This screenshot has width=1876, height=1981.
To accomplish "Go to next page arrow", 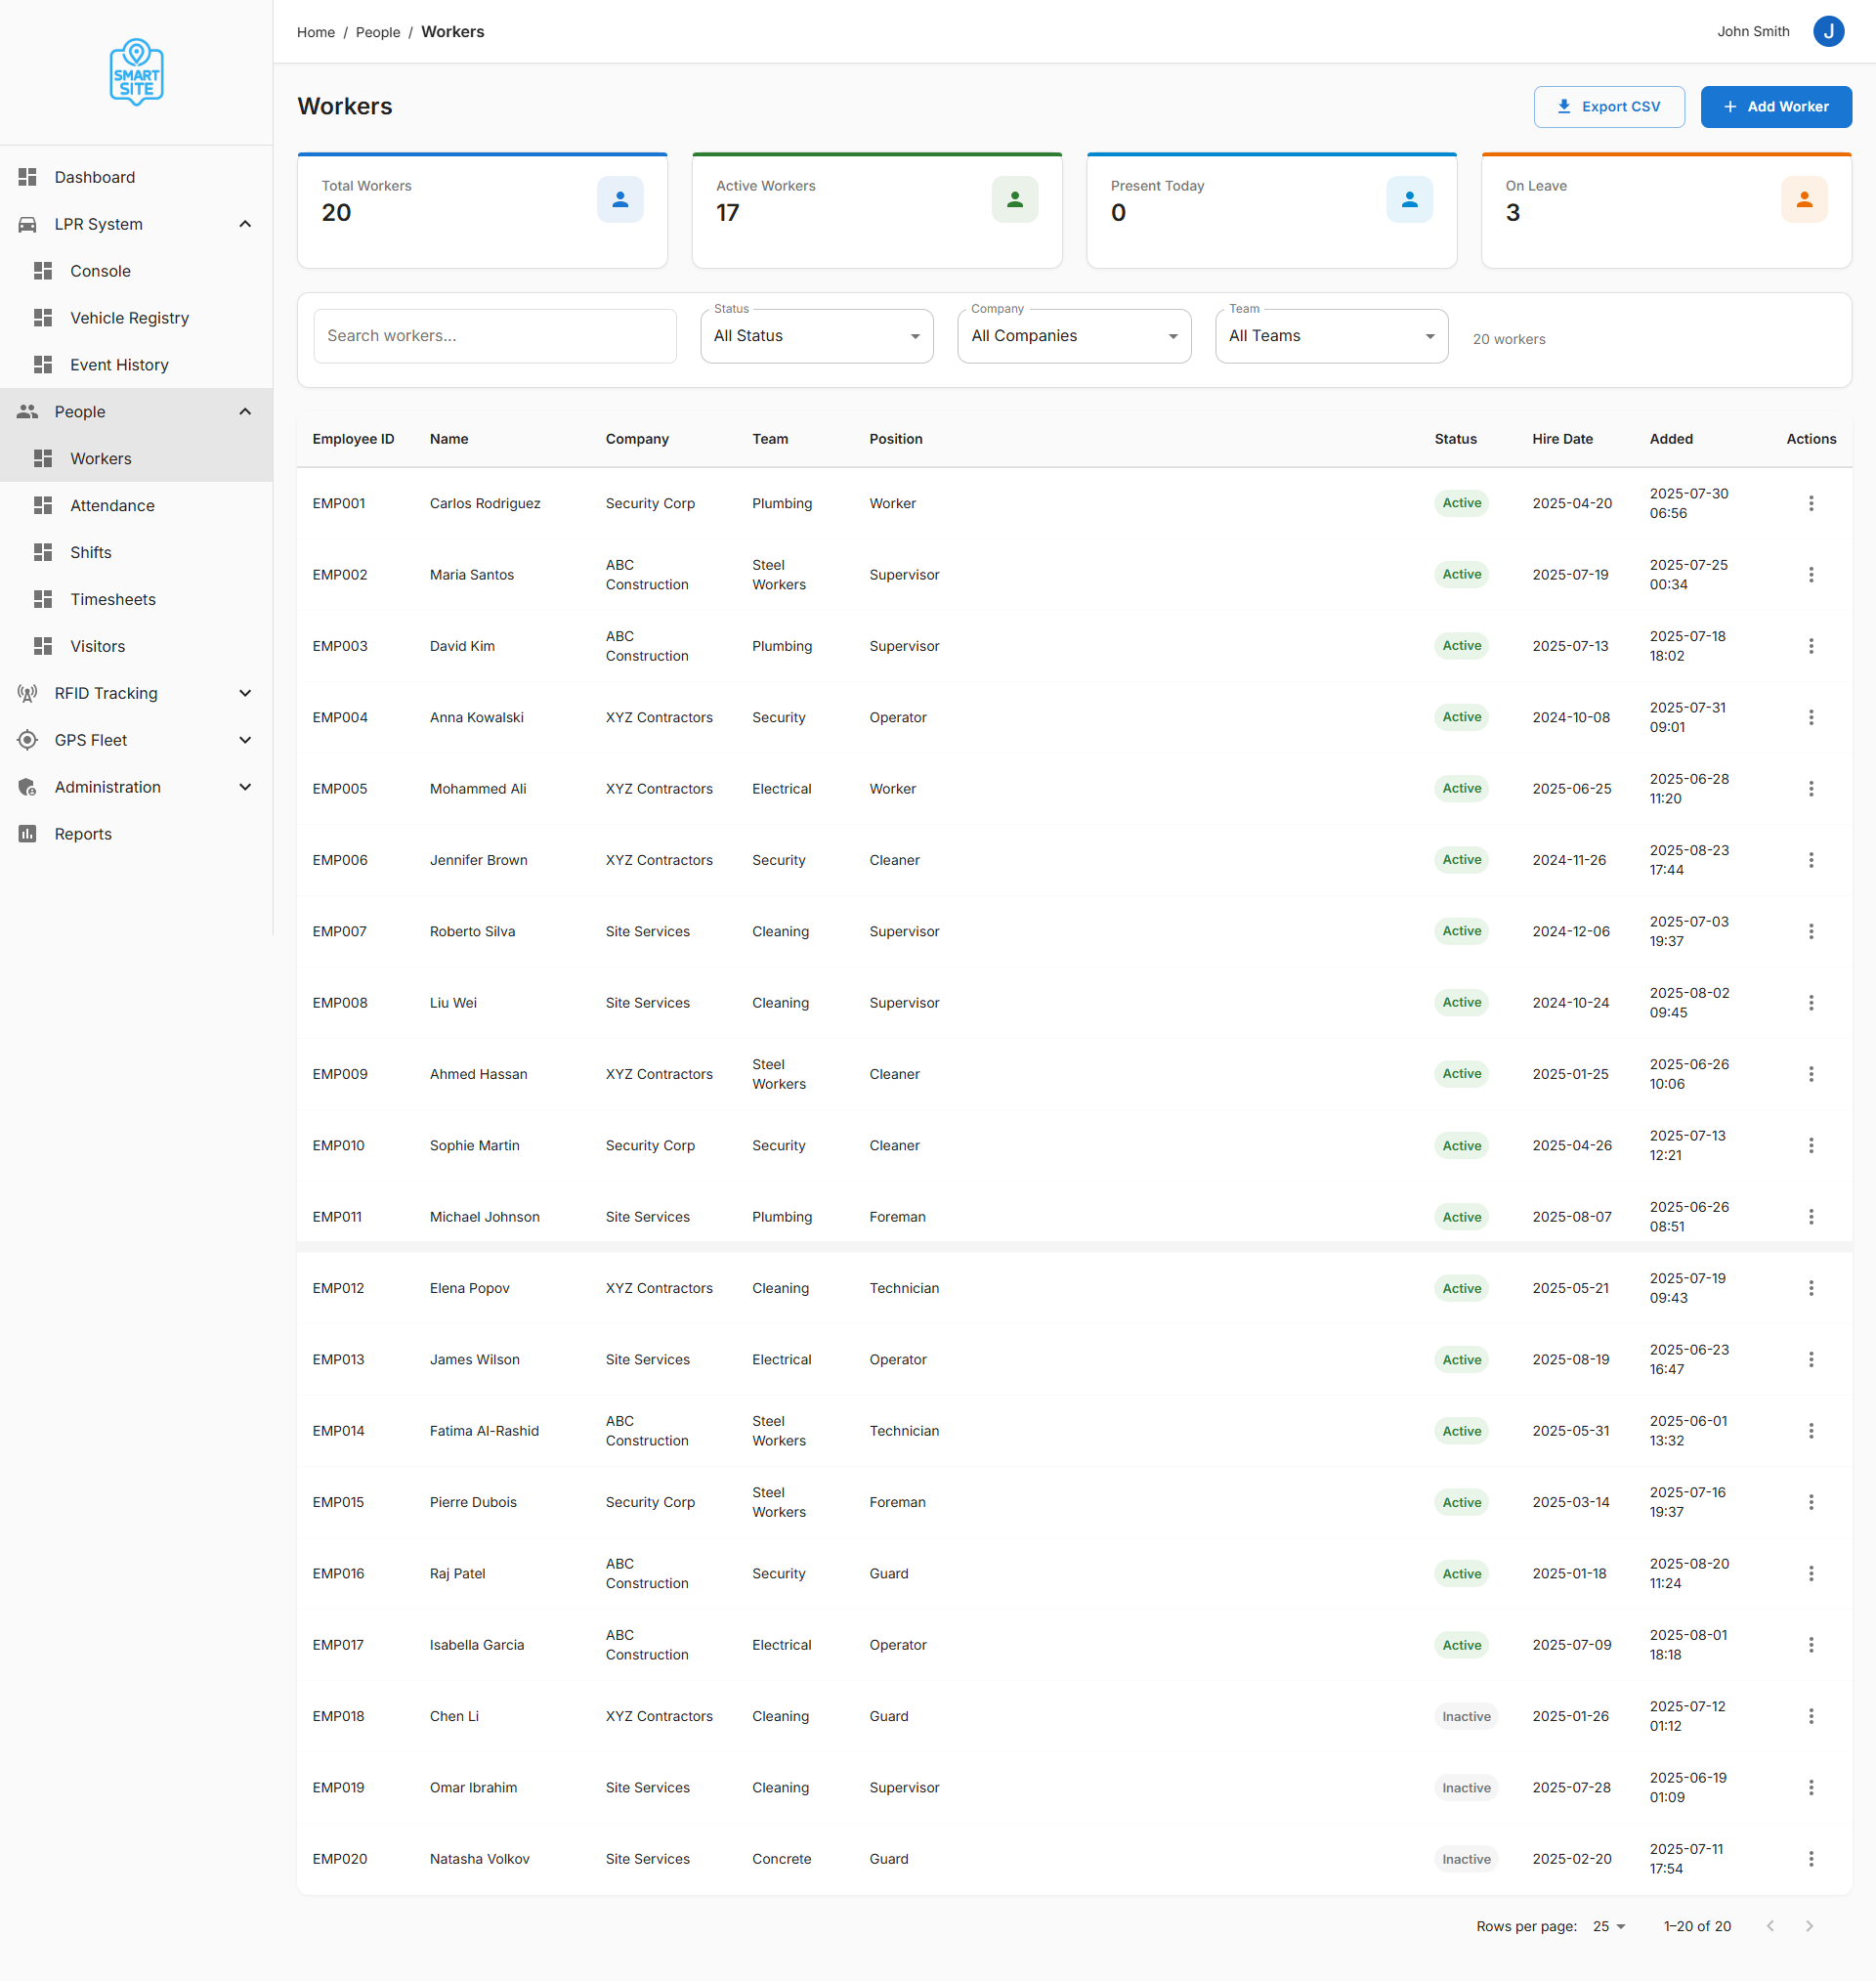I will click(1808, 1925).
